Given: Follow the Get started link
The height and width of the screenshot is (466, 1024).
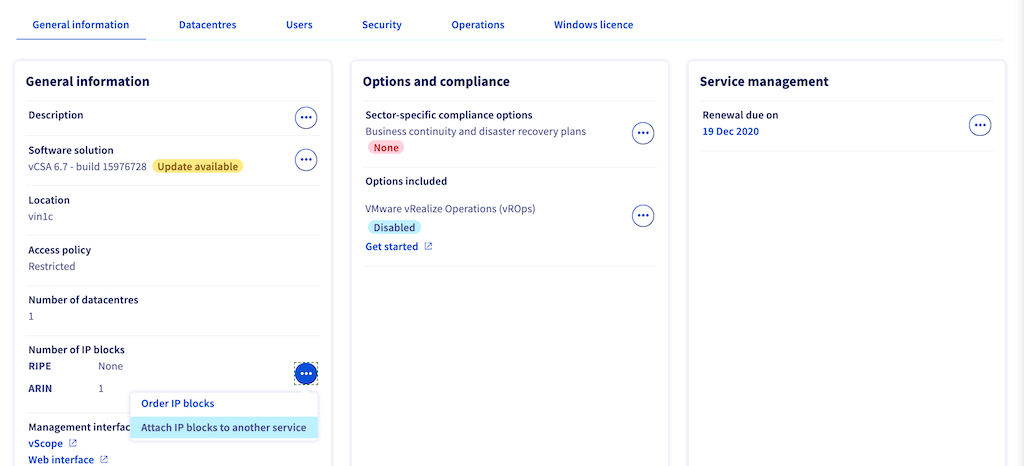Looking at the screenshot, I should tap(392, 247).
